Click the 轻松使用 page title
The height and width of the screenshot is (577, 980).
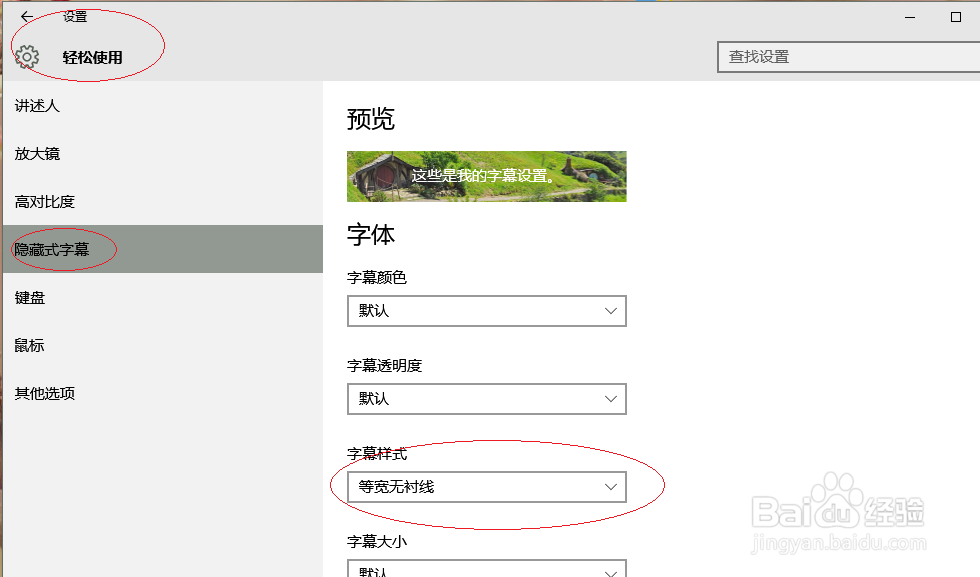pyautogui.click(x=92, y=58)
